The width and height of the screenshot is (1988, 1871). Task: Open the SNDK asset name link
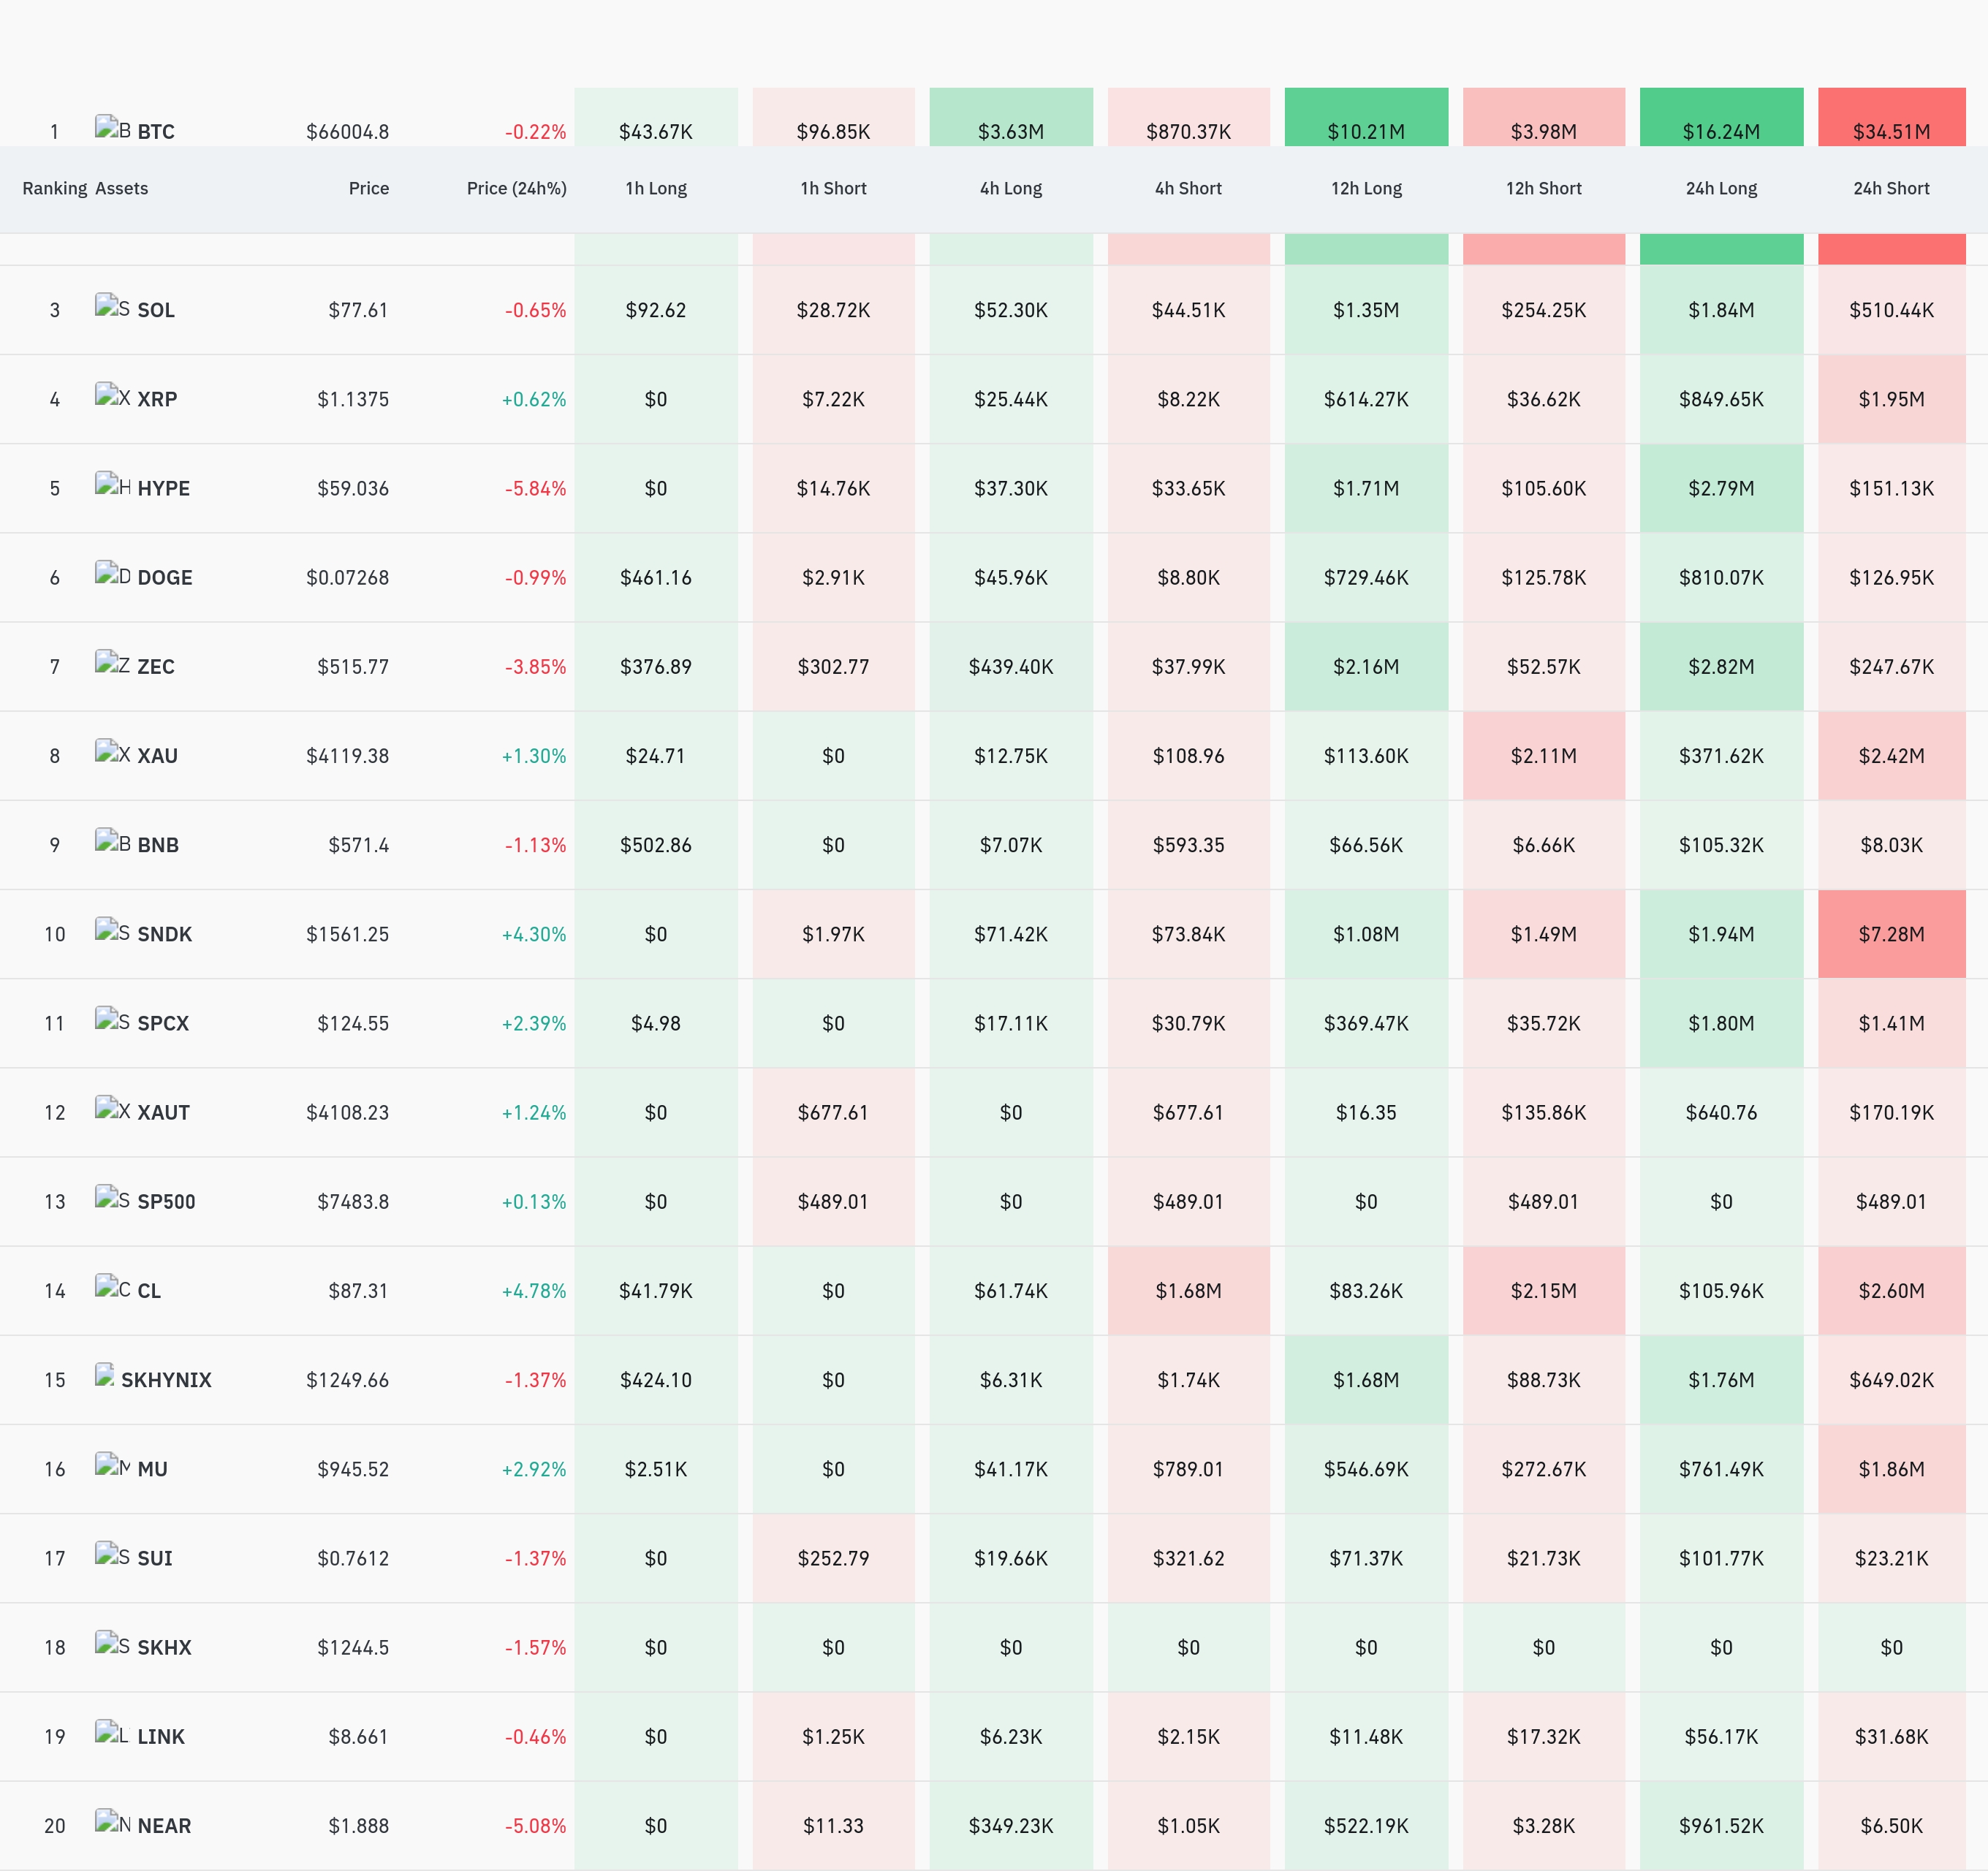[x=165, y=934]
